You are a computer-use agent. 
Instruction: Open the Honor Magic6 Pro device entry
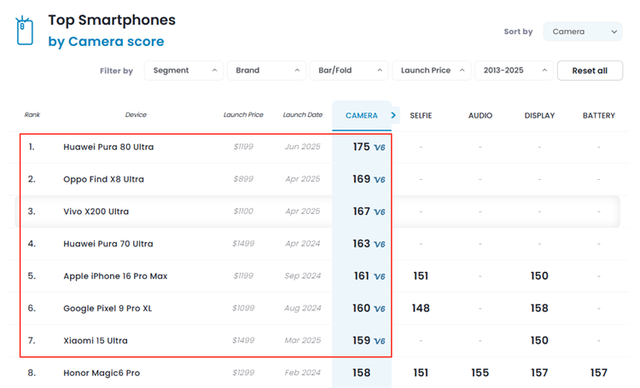tap(102, 373)
